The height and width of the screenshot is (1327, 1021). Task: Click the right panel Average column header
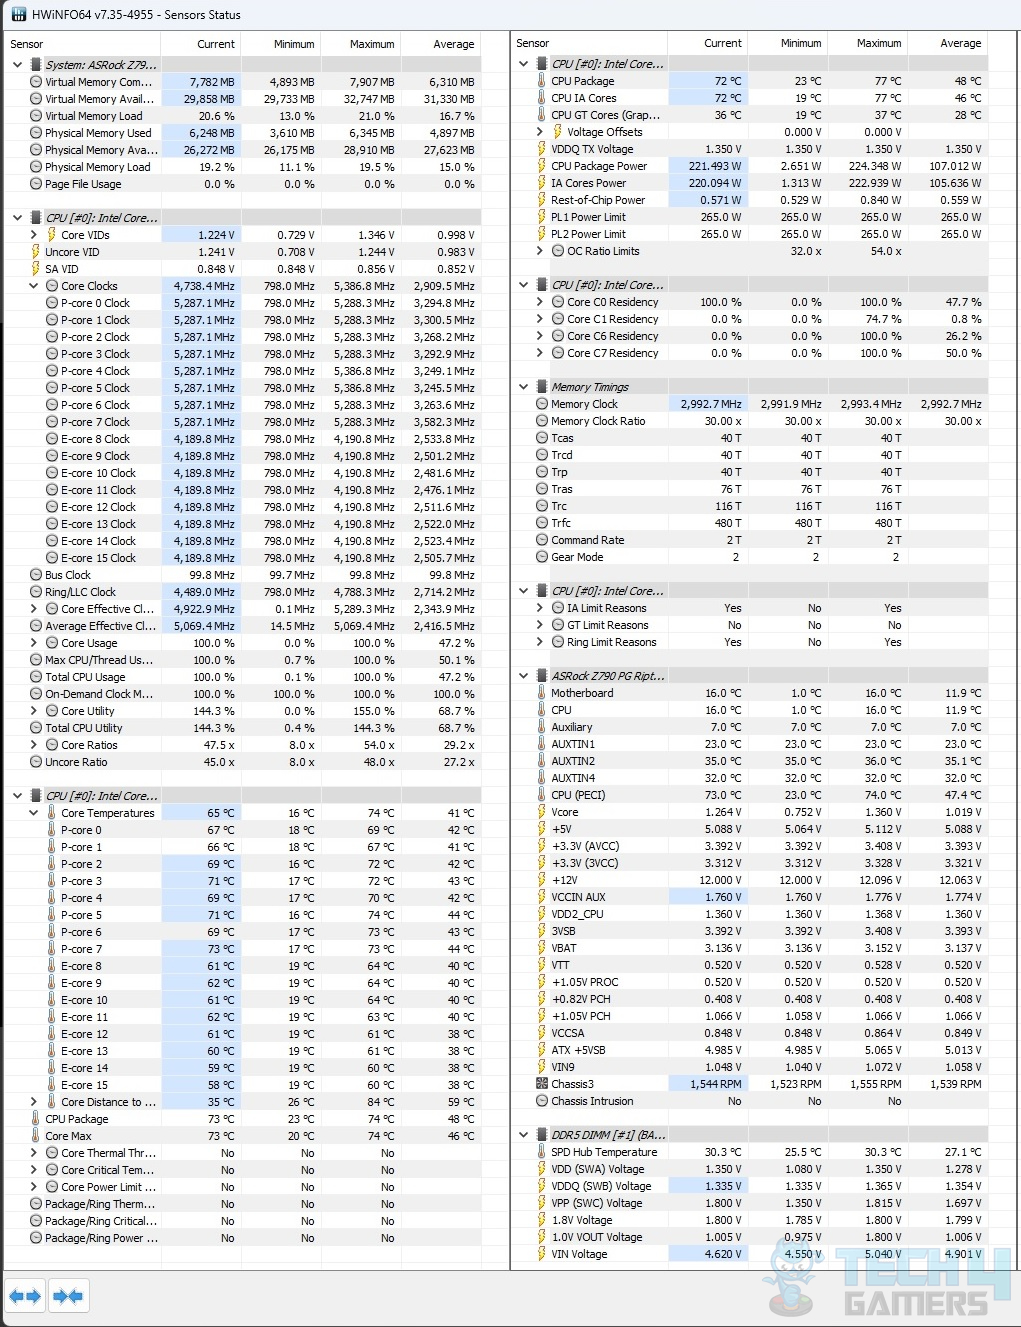tap(947, 43)
